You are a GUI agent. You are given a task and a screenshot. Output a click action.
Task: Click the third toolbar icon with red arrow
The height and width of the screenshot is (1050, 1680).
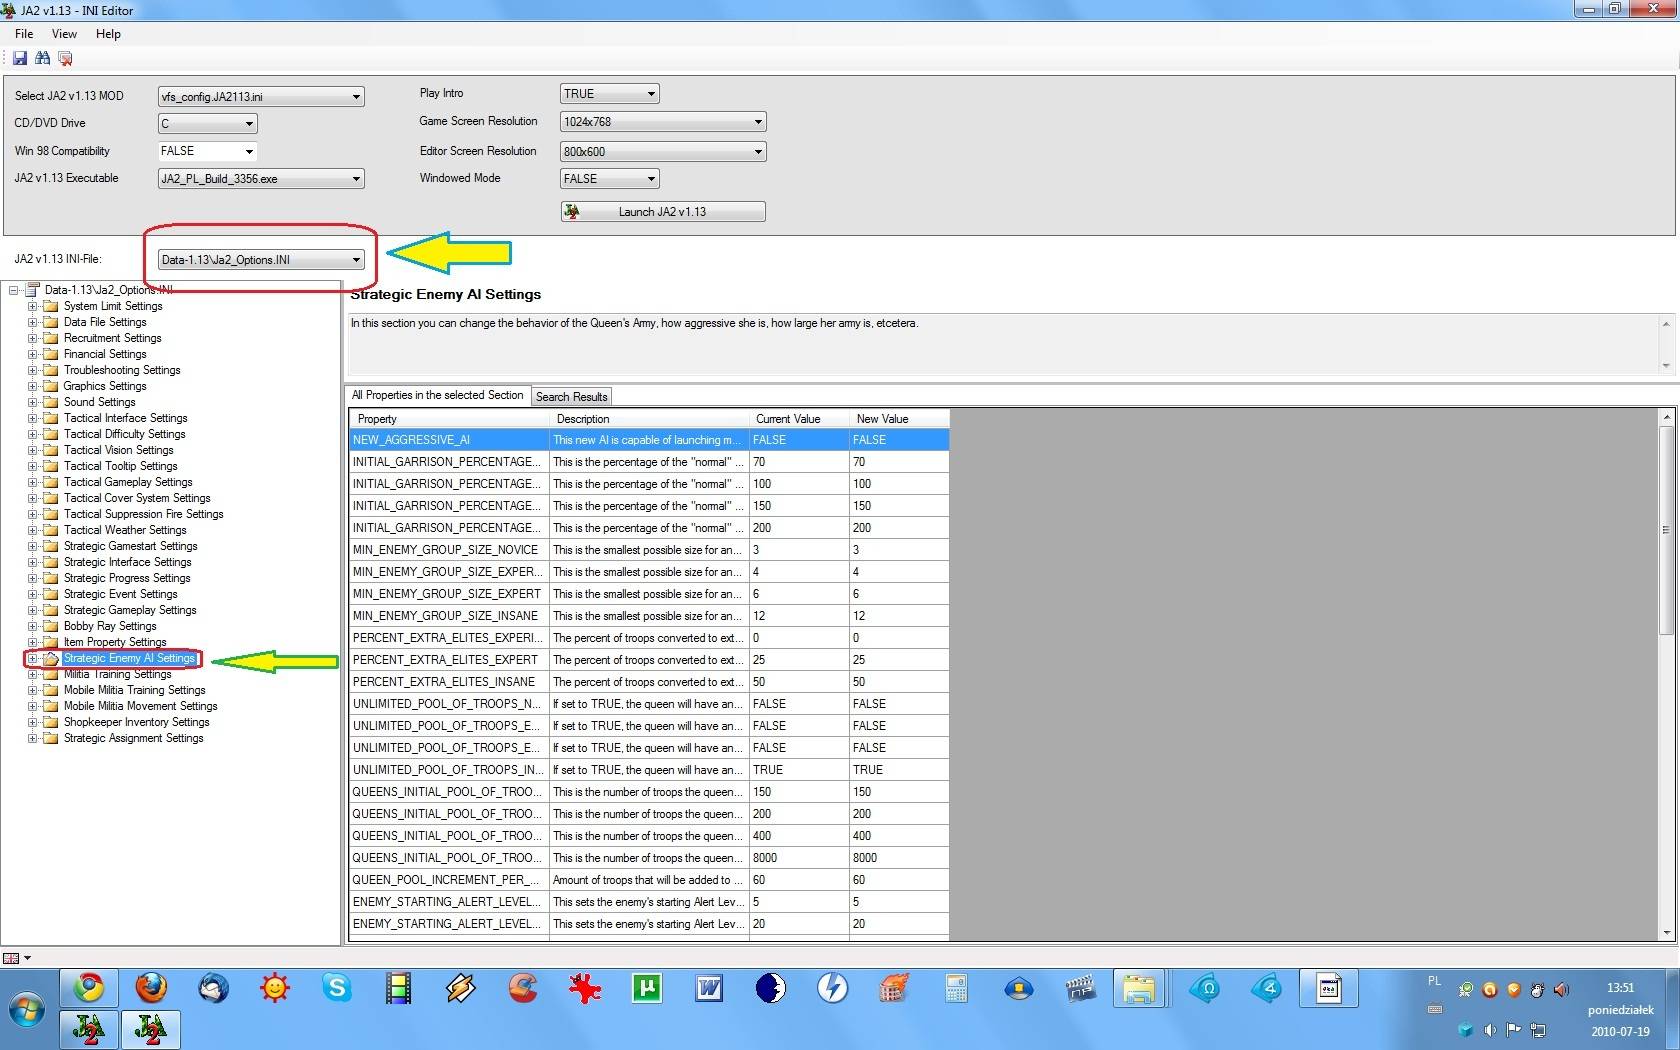pos(65,58)
